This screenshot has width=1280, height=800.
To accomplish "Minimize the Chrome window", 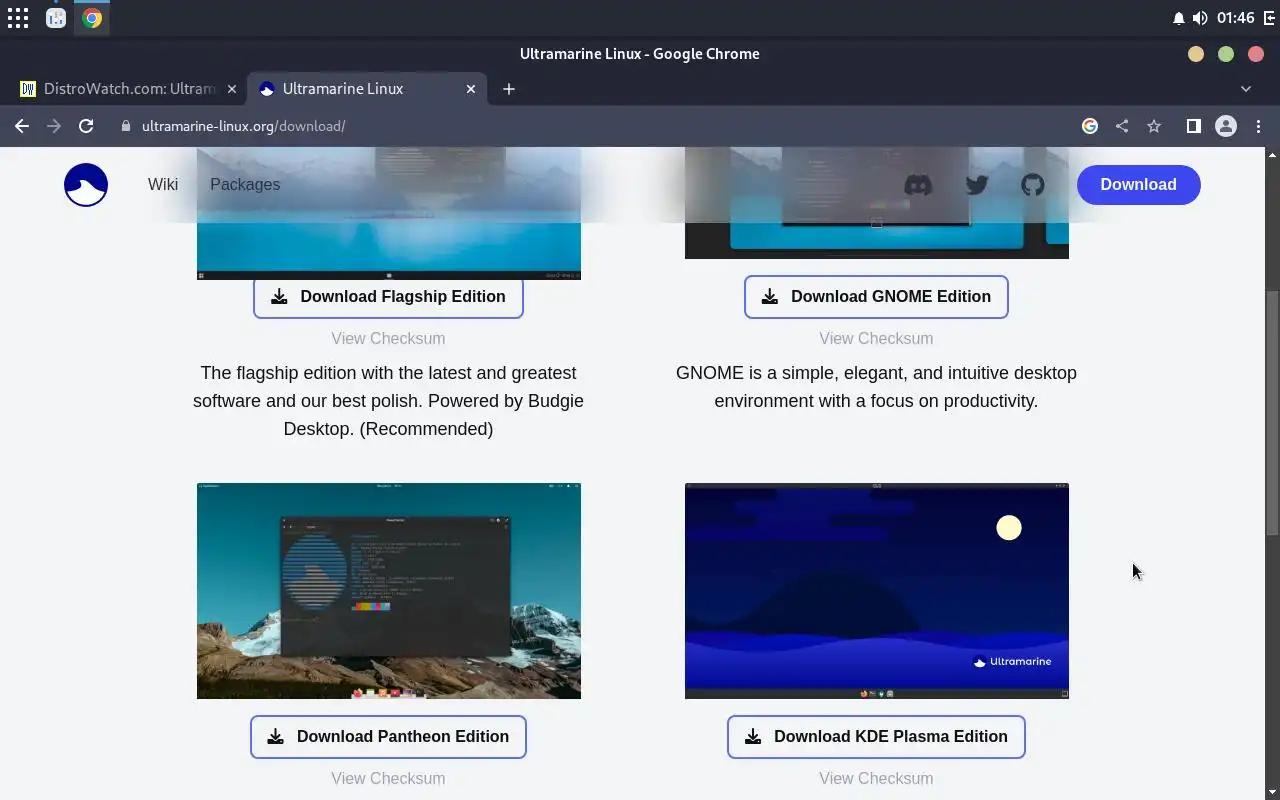I will (1196, 54).
